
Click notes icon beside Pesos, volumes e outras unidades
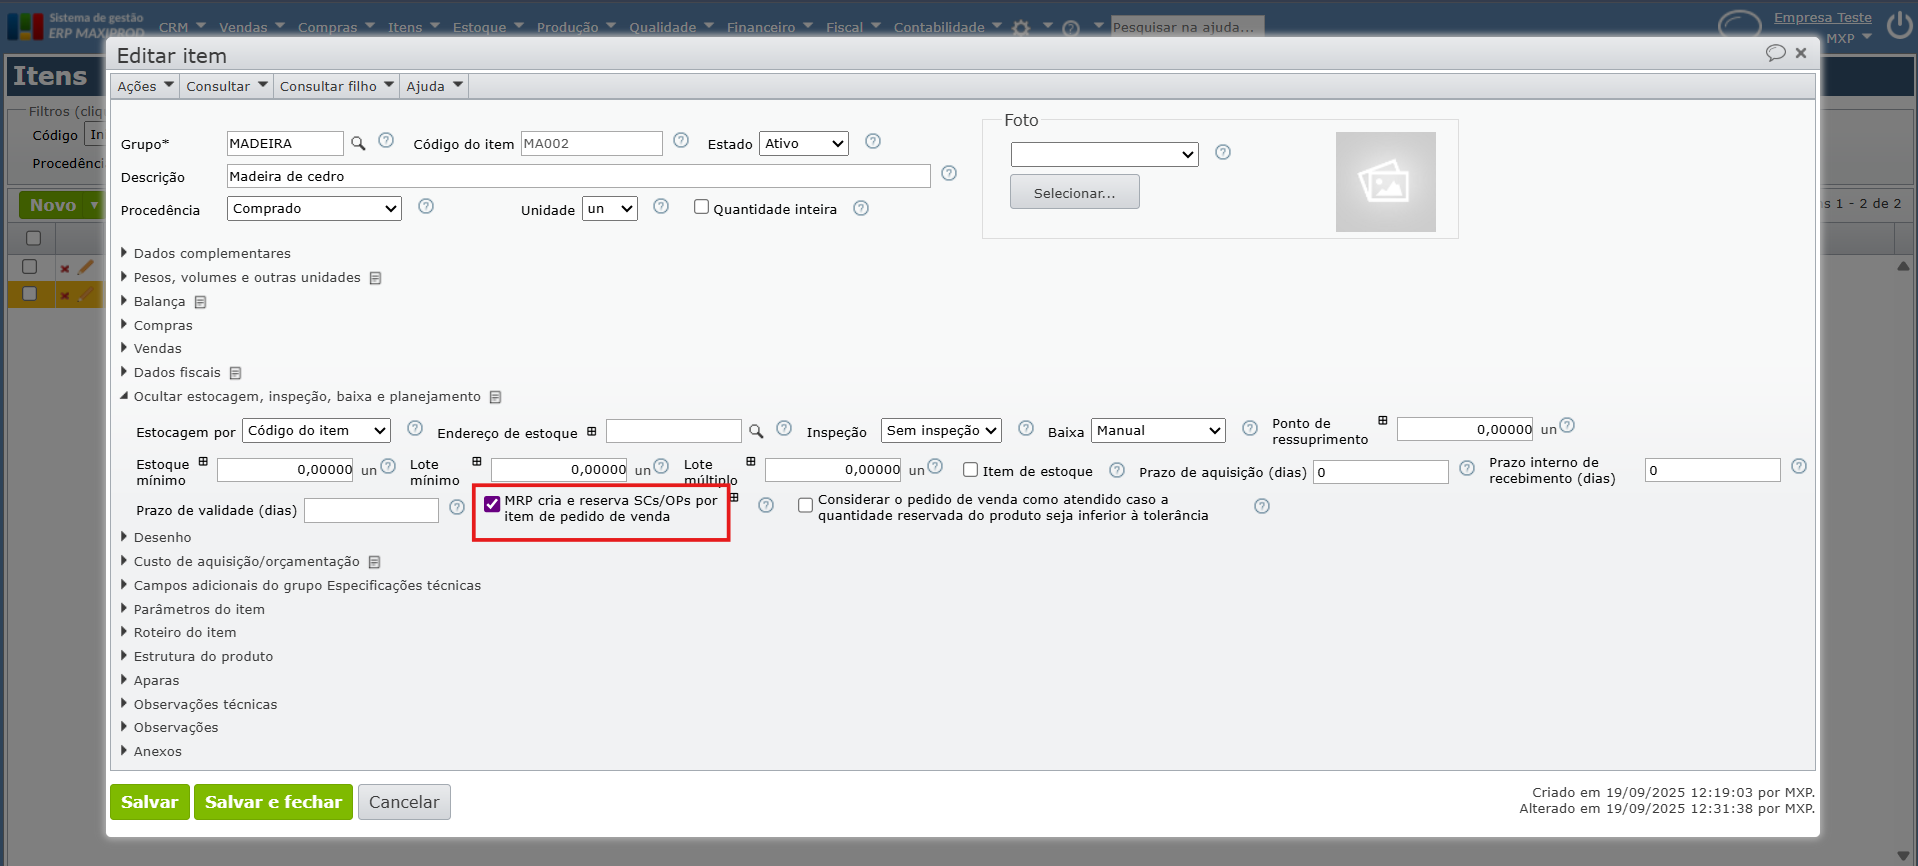(376, 278)
